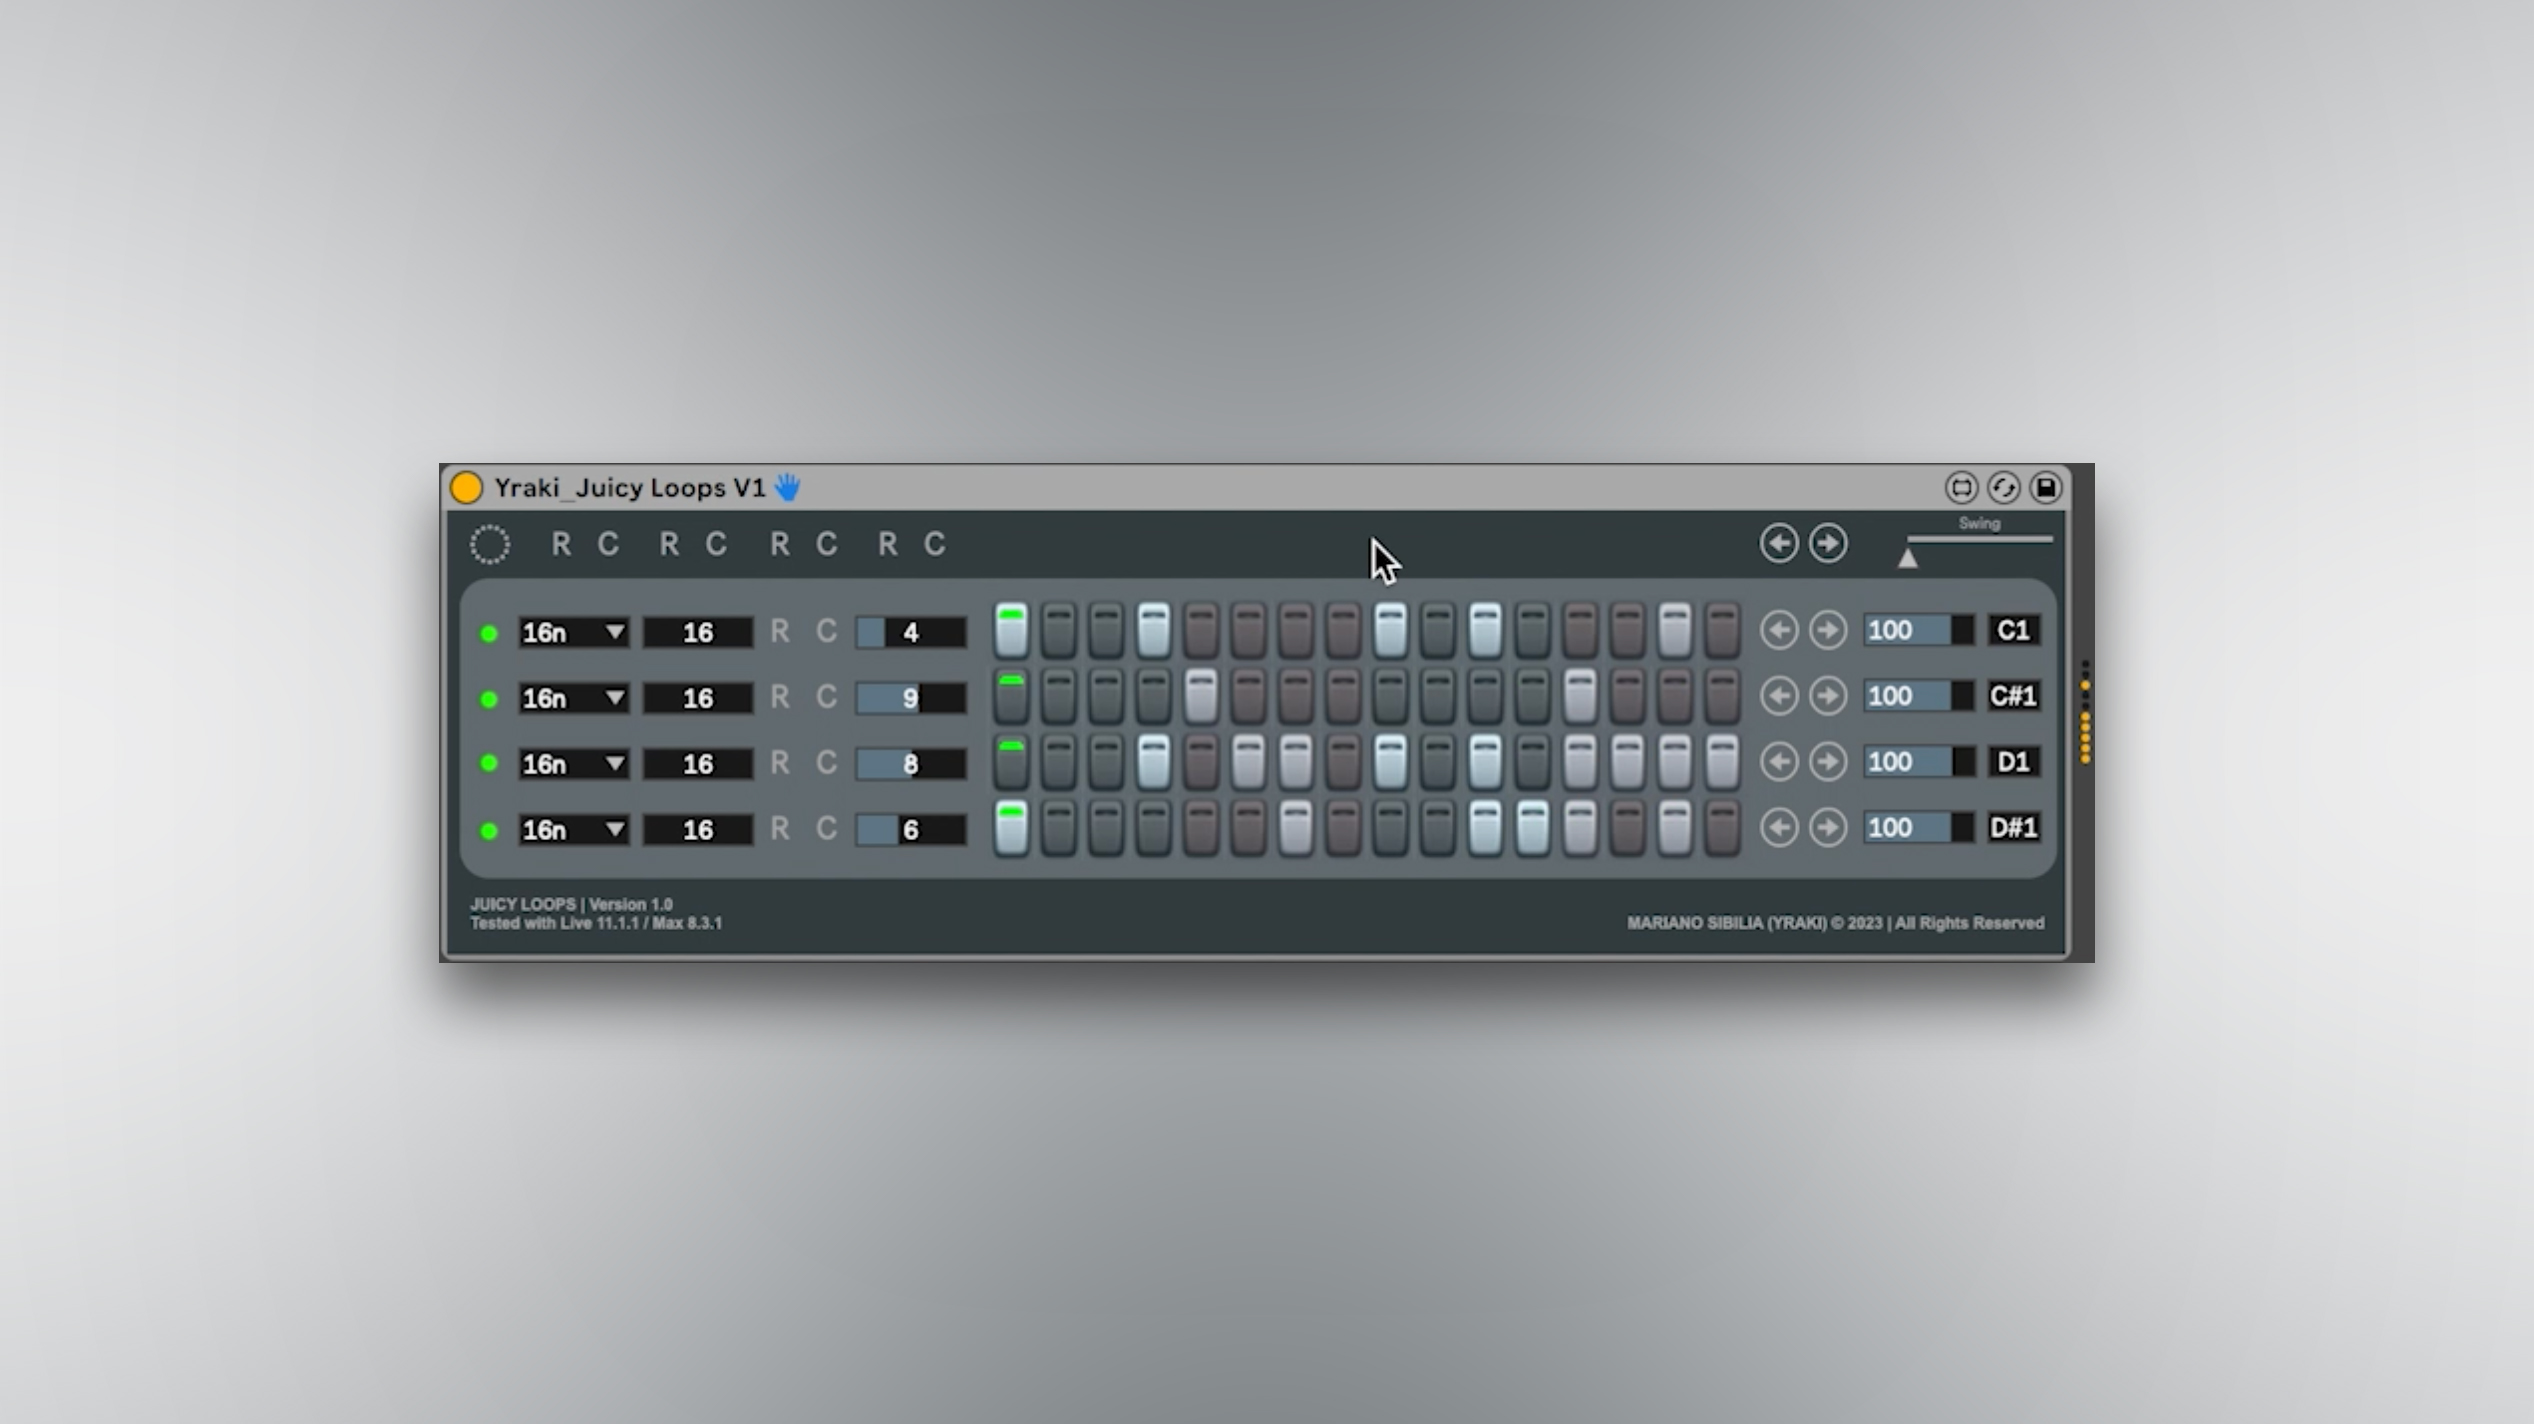Click the device on/off orange button
The height and width of the screenshot is (1424, 2534).
(x=466, y=487)
